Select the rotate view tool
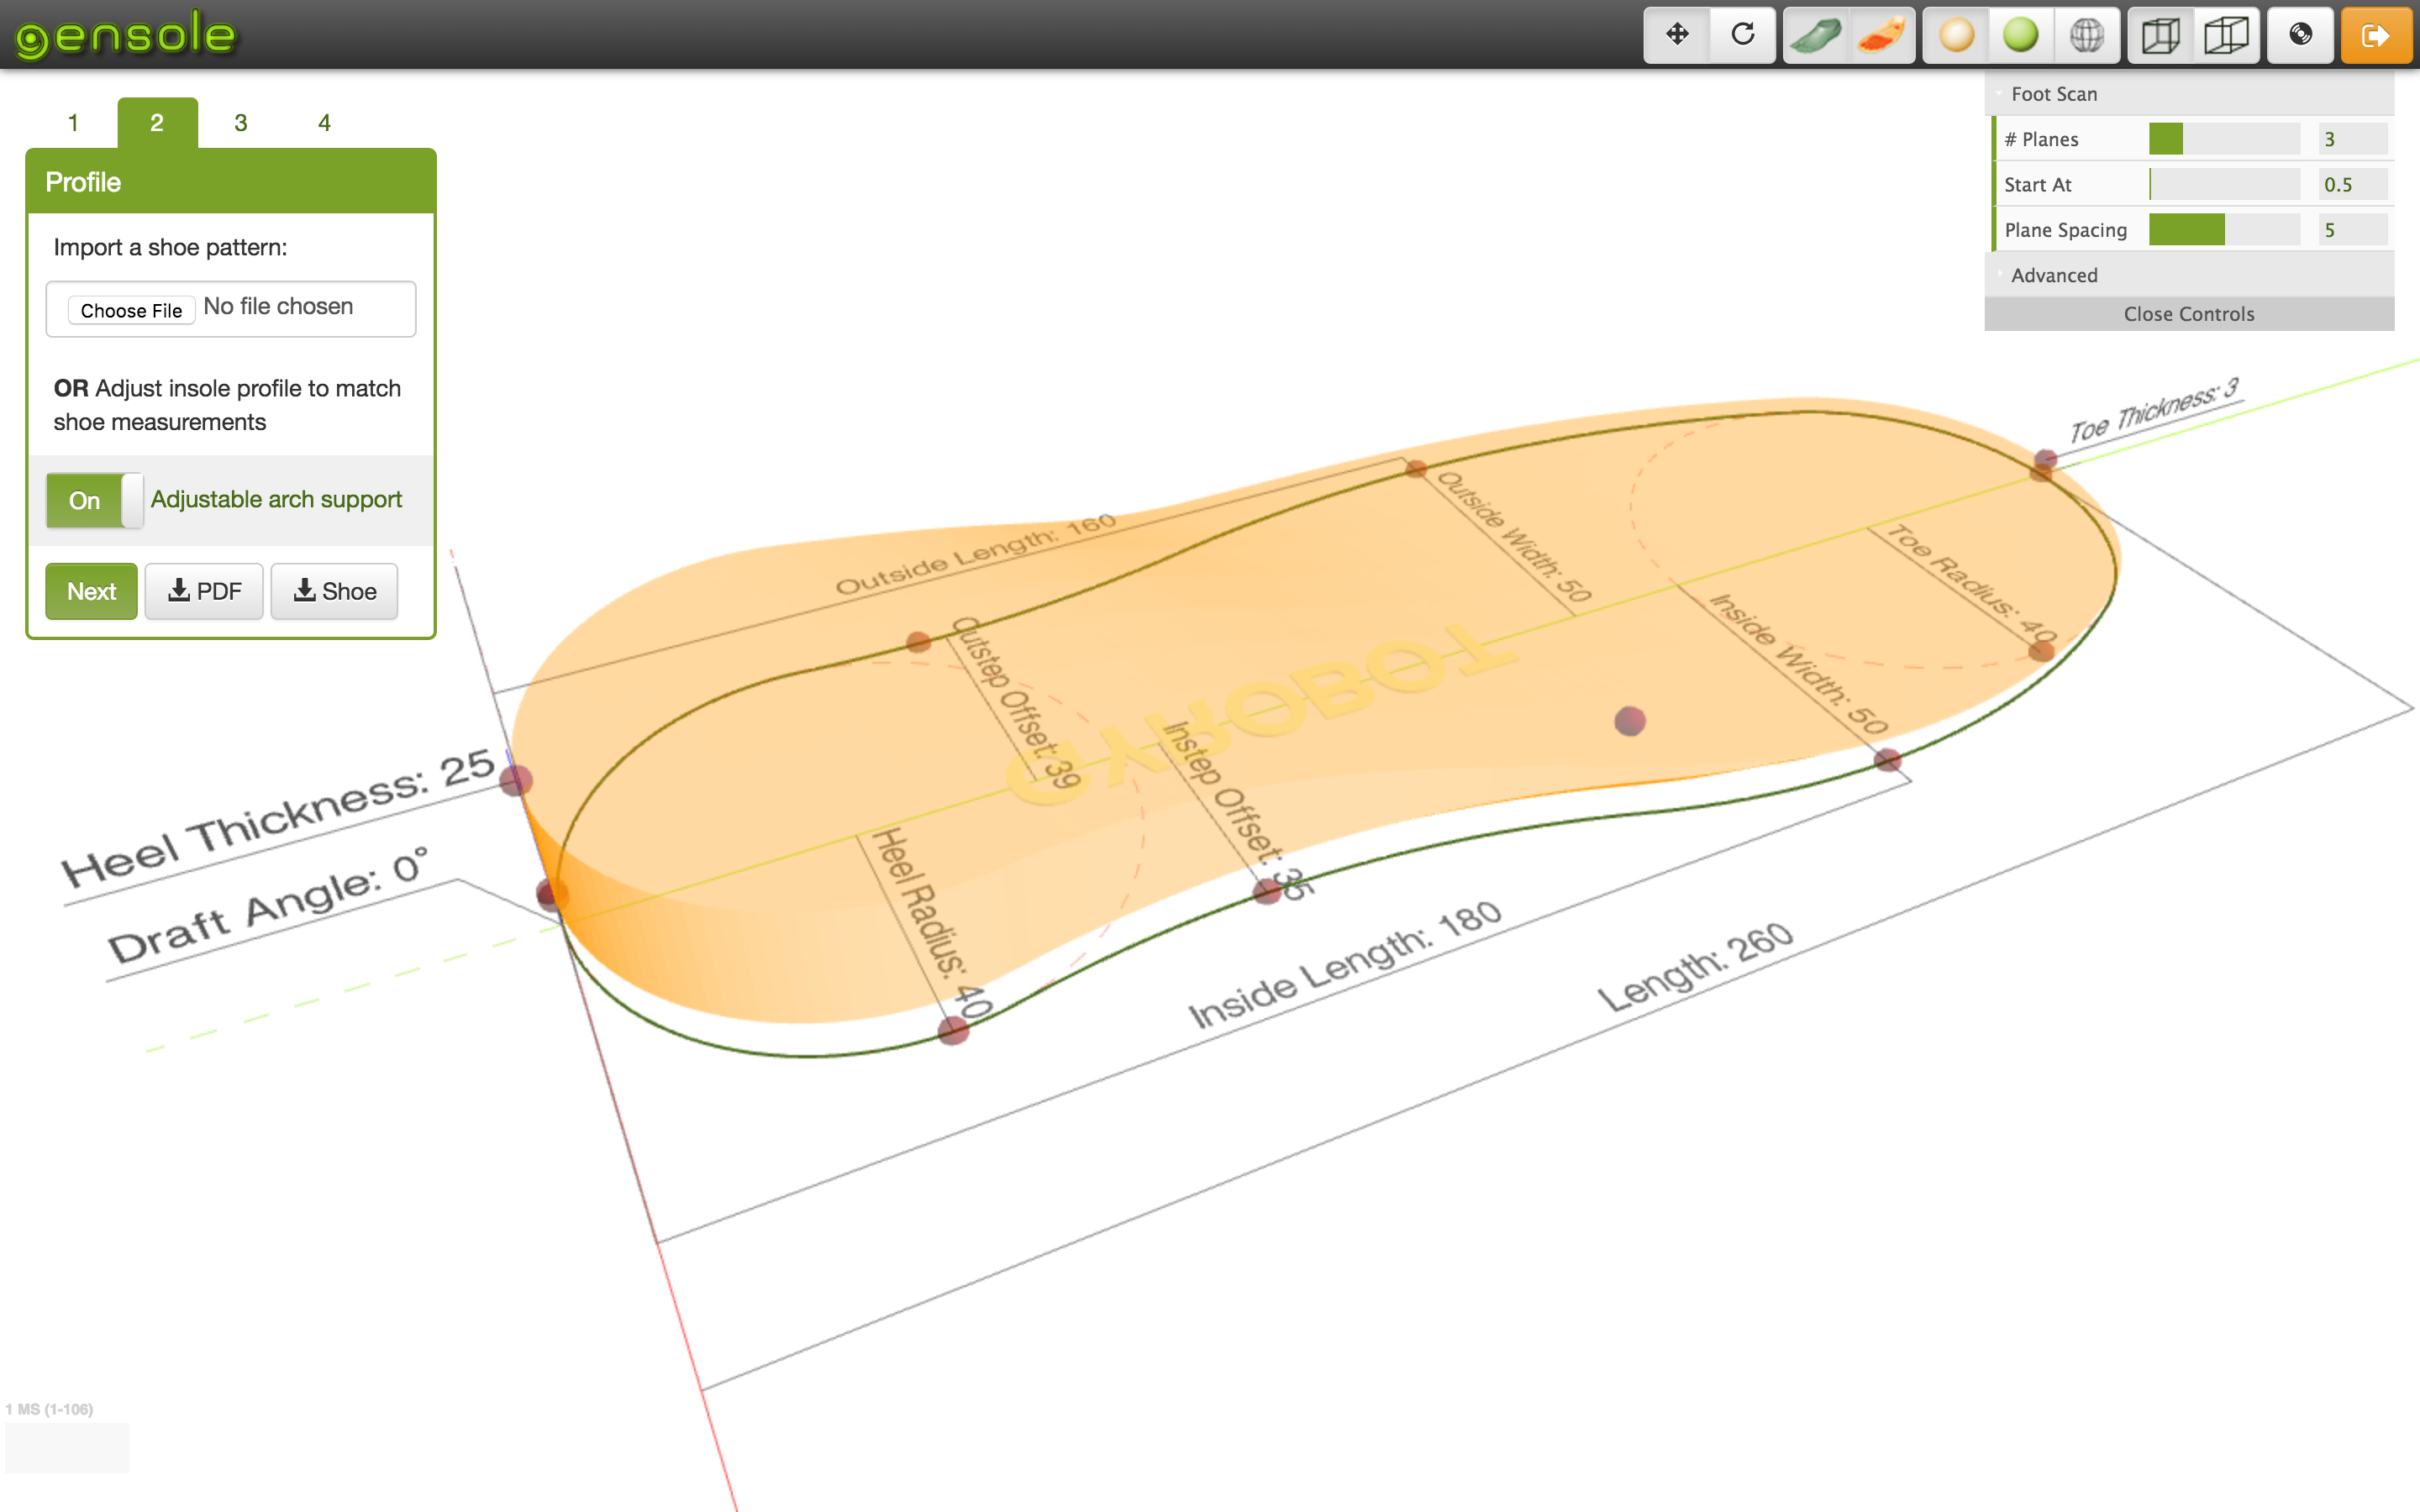This screenshot has height=1512, width=2420. coord(1743,35)
